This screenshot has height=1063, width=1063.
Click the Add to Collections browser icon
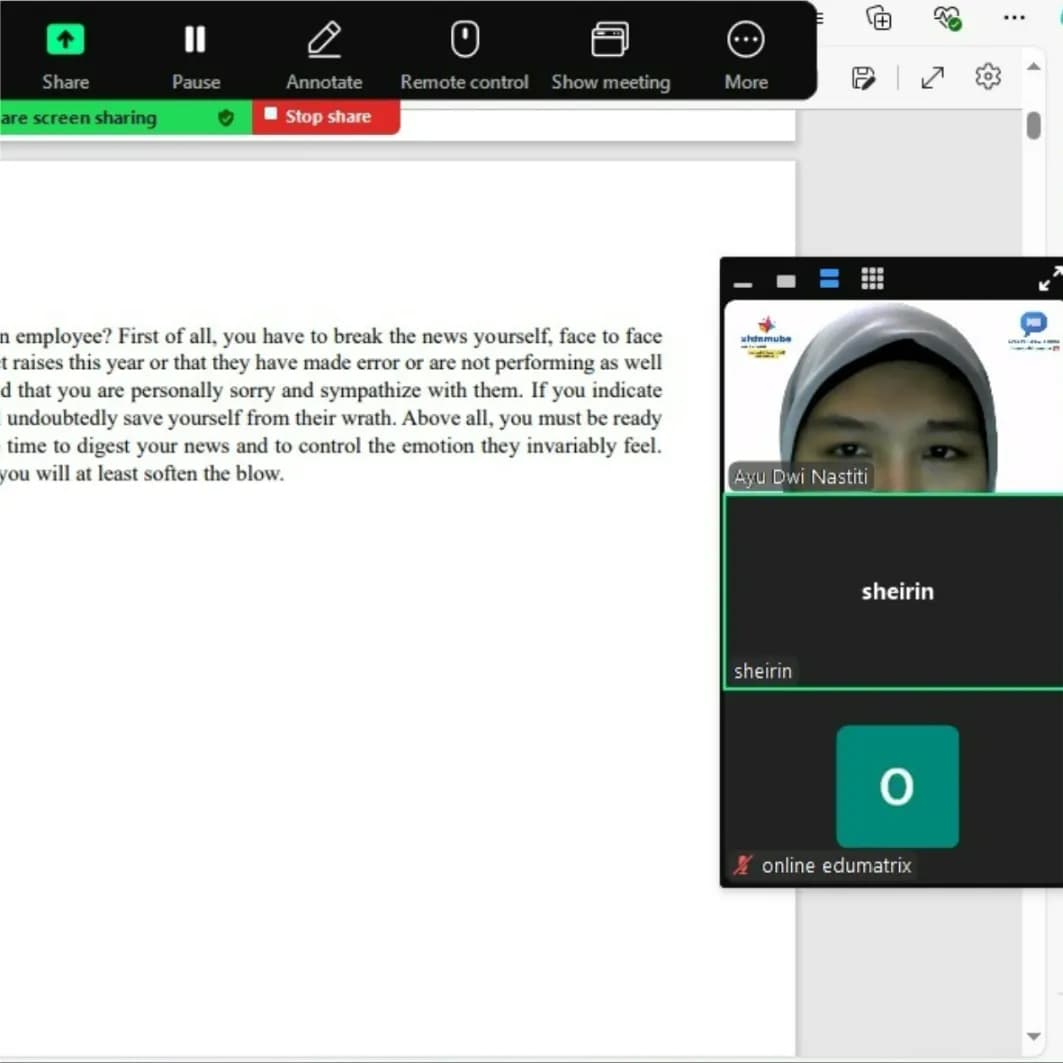tap(879, 18)
